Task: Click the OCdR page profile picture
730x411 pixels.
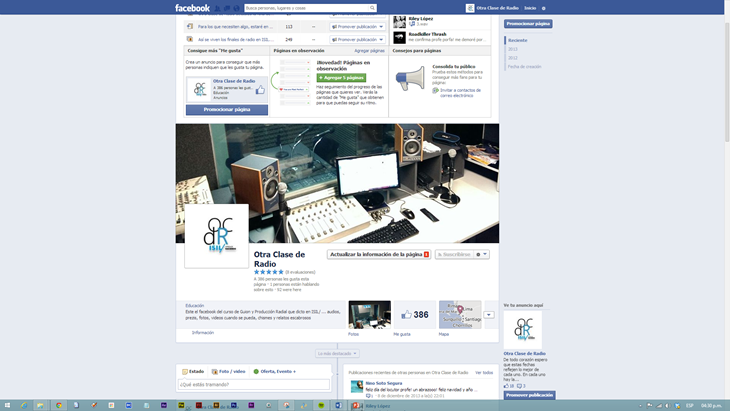Action: pyautogui.click(x=216, y=236)
